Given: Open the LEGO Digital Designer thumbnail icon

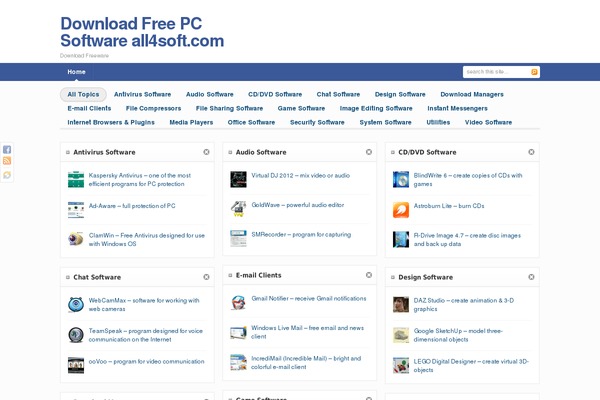Looking at the screenshot, I should click(x=401, y=365).
